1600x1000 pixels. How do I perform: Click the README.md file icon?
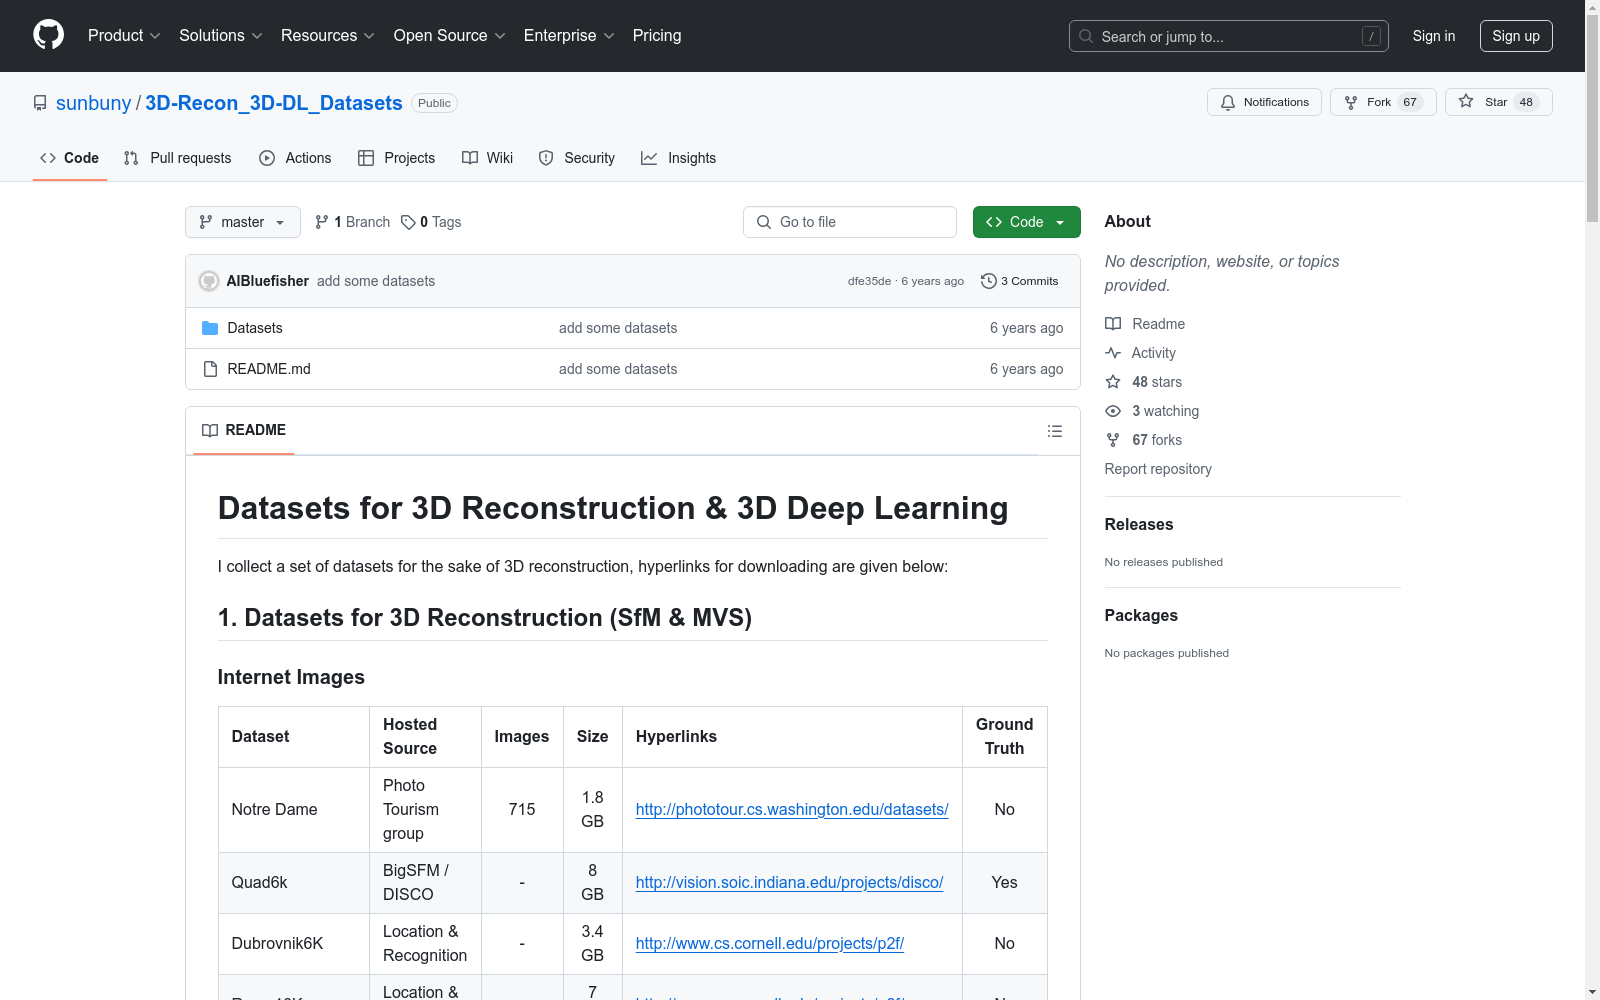pyautogui.click(x=210, y=369)
